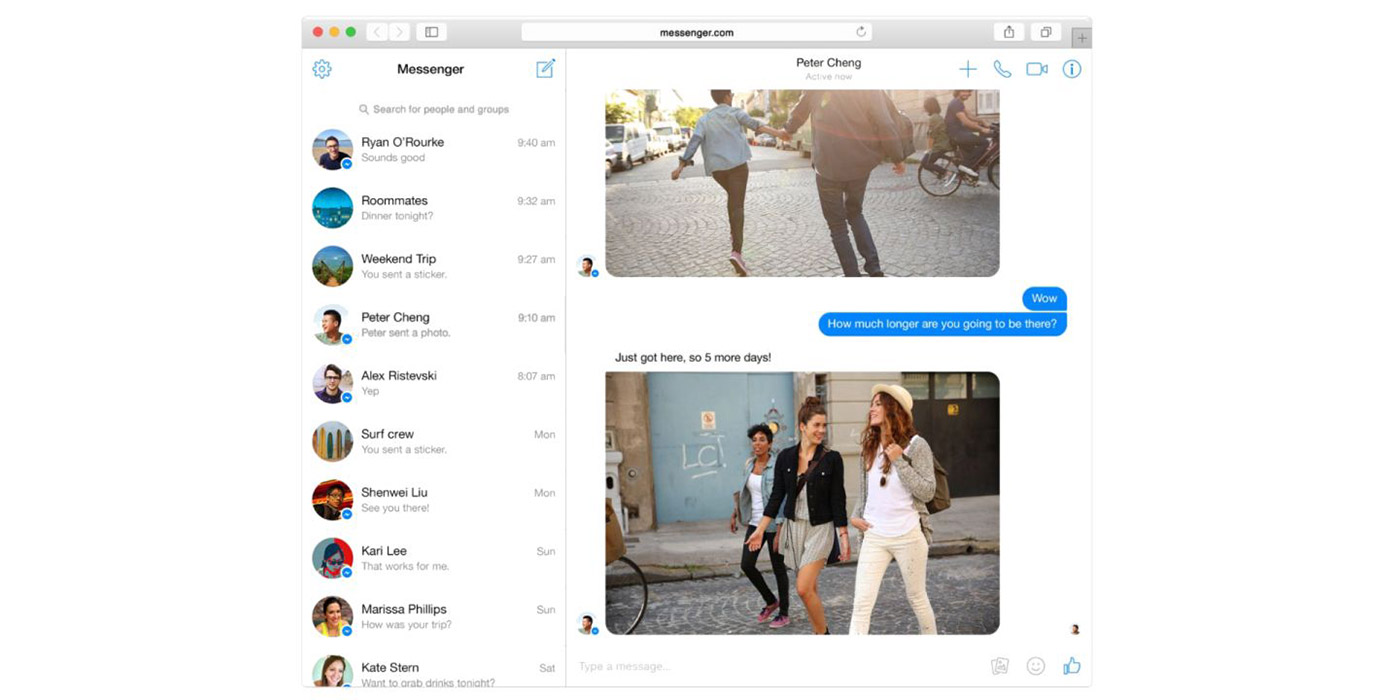Reload the messenger.com page

(861, 32)
